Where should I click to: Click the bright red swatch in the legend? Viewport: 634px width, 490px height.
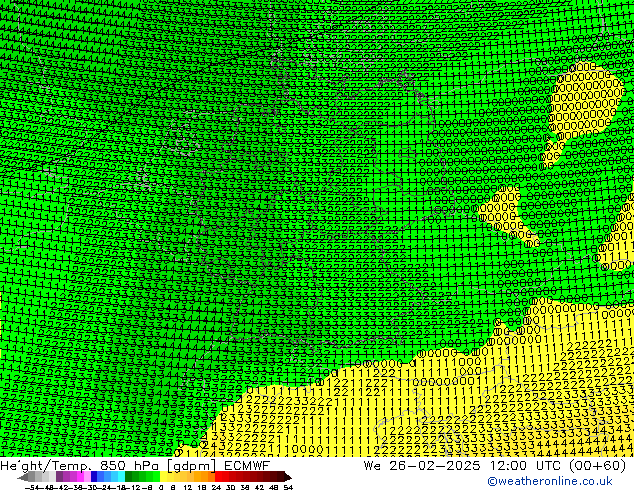(218, 477)
